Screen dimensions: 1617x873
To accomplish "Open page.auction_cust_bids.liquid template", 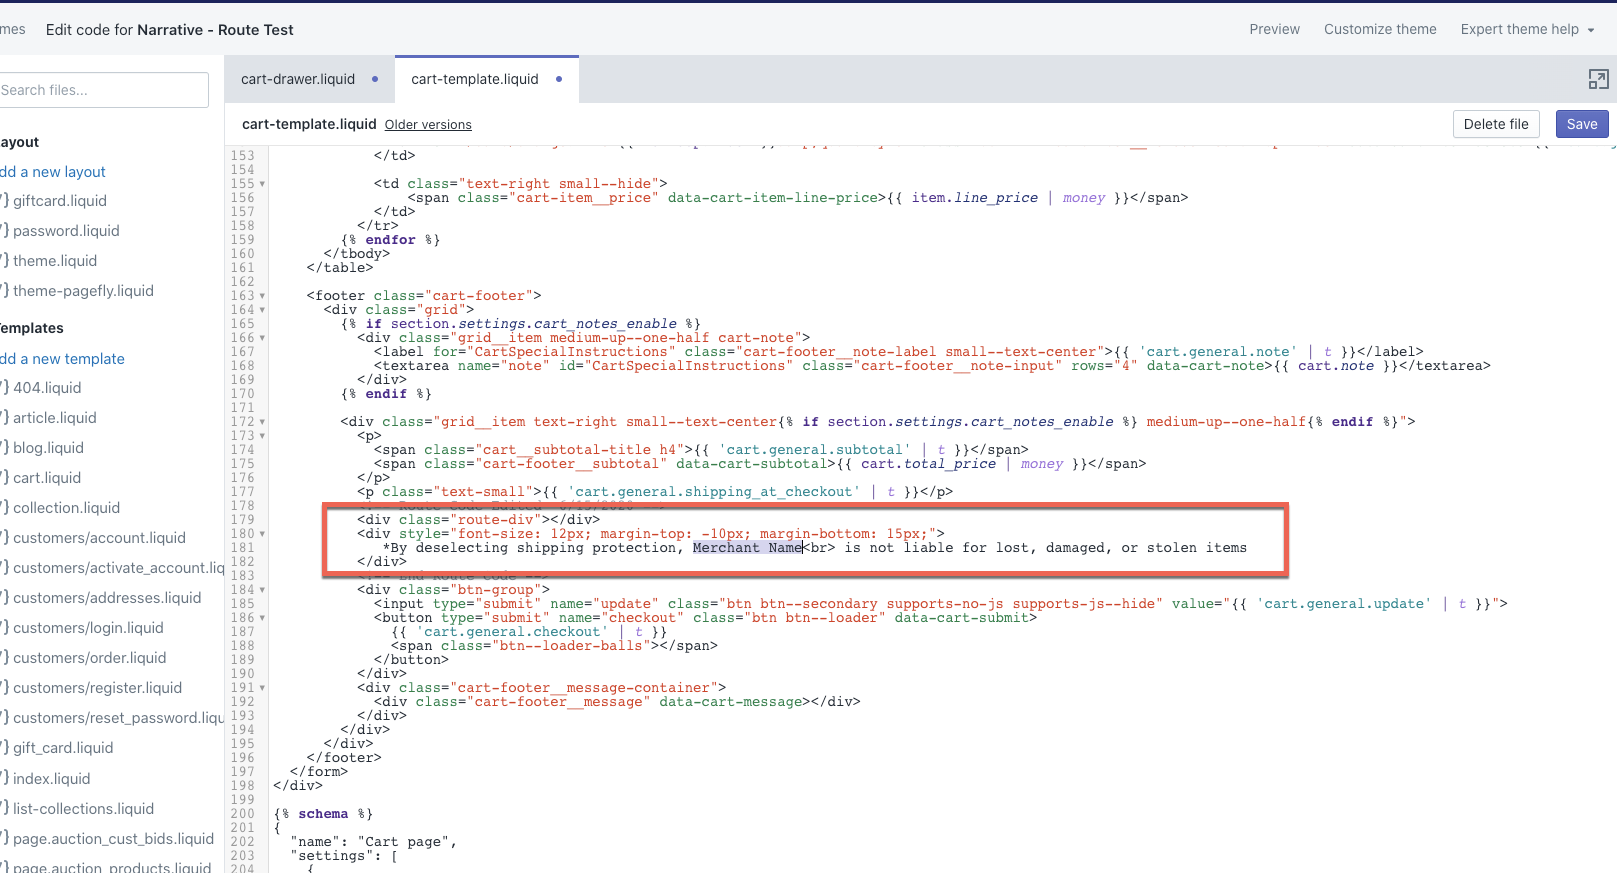I will click(113, 839).
